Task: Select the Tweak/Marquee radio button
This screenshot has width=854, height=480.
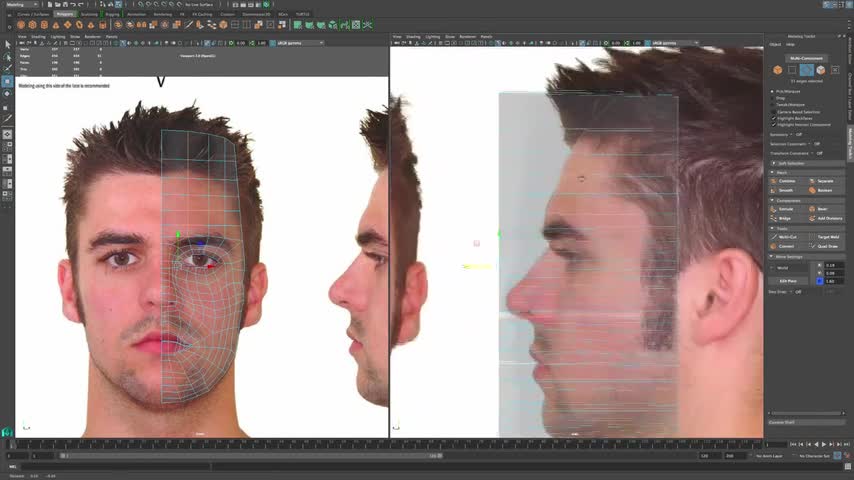Action: [772, 105]
